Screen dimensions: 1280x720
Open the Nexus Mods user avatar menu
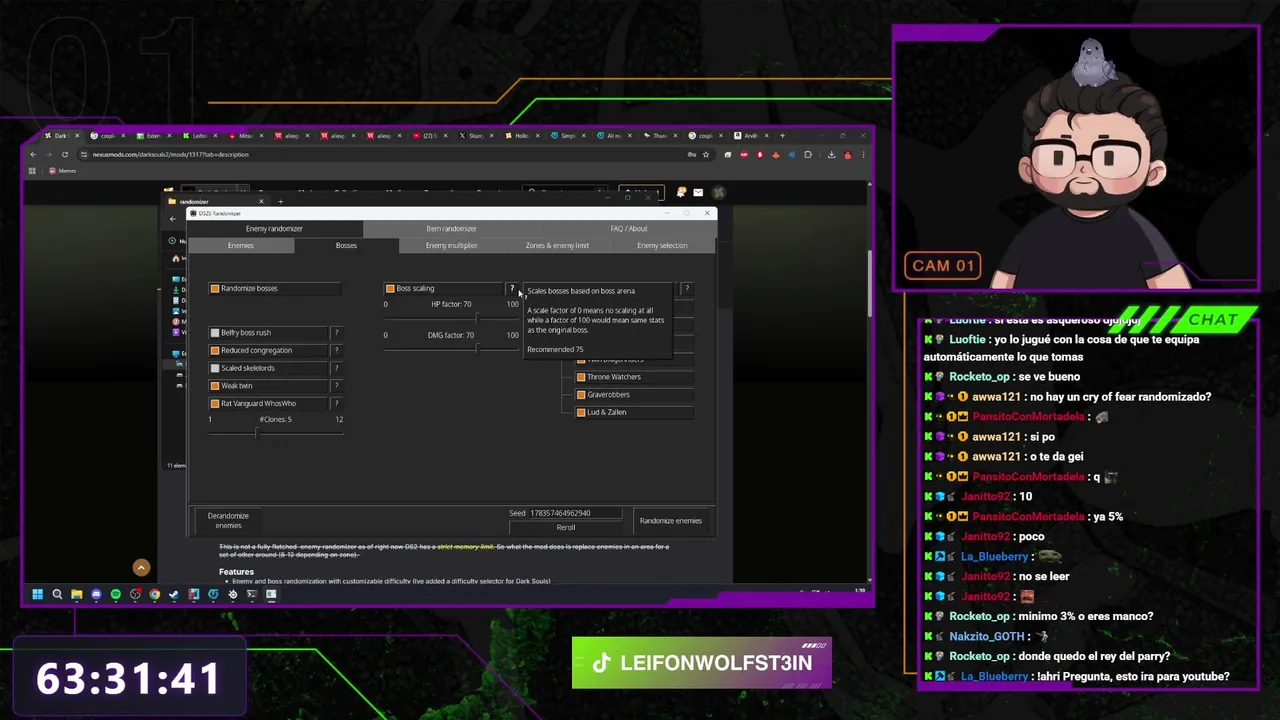[x=718, y=192]
